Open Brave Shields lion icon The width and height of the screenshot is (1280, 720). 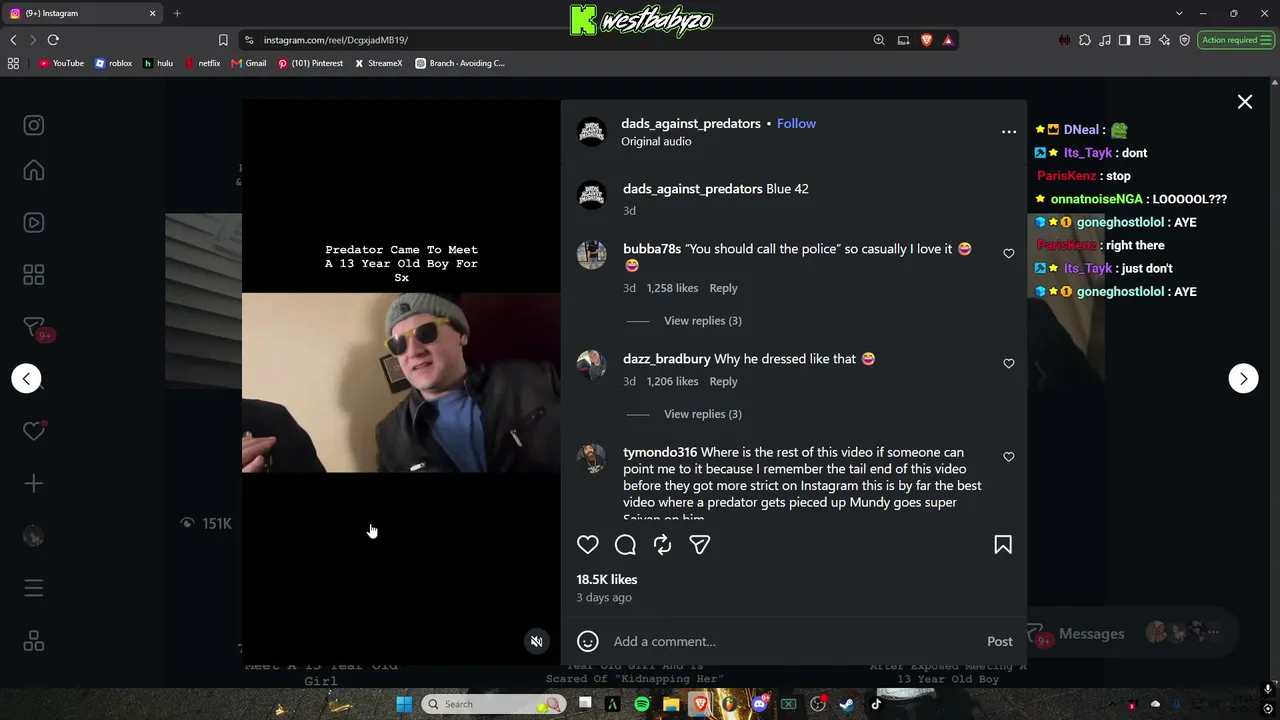pyautogui.click(x=926, y=40)
